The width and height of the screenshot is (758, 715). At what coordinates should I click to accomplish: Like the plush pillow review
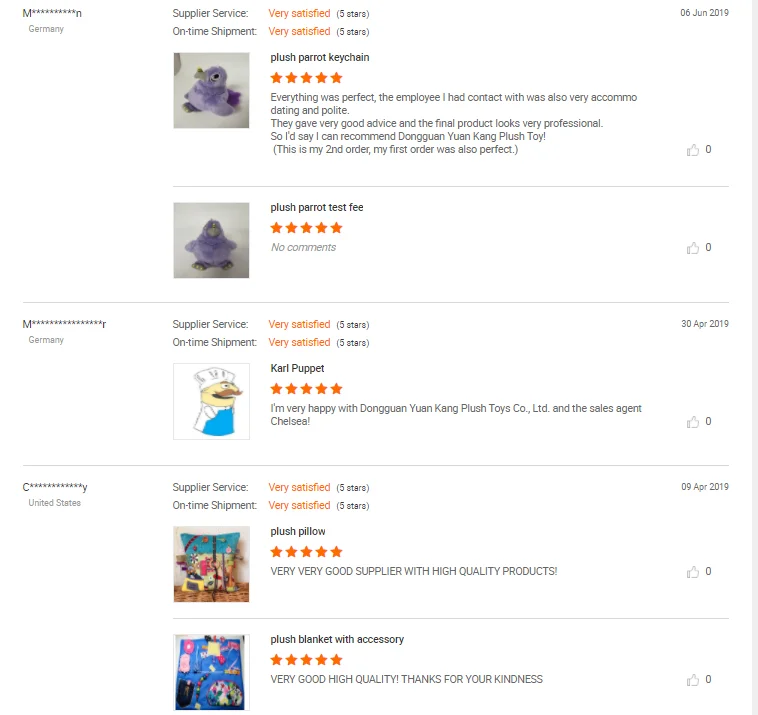(x=693, y=572)
